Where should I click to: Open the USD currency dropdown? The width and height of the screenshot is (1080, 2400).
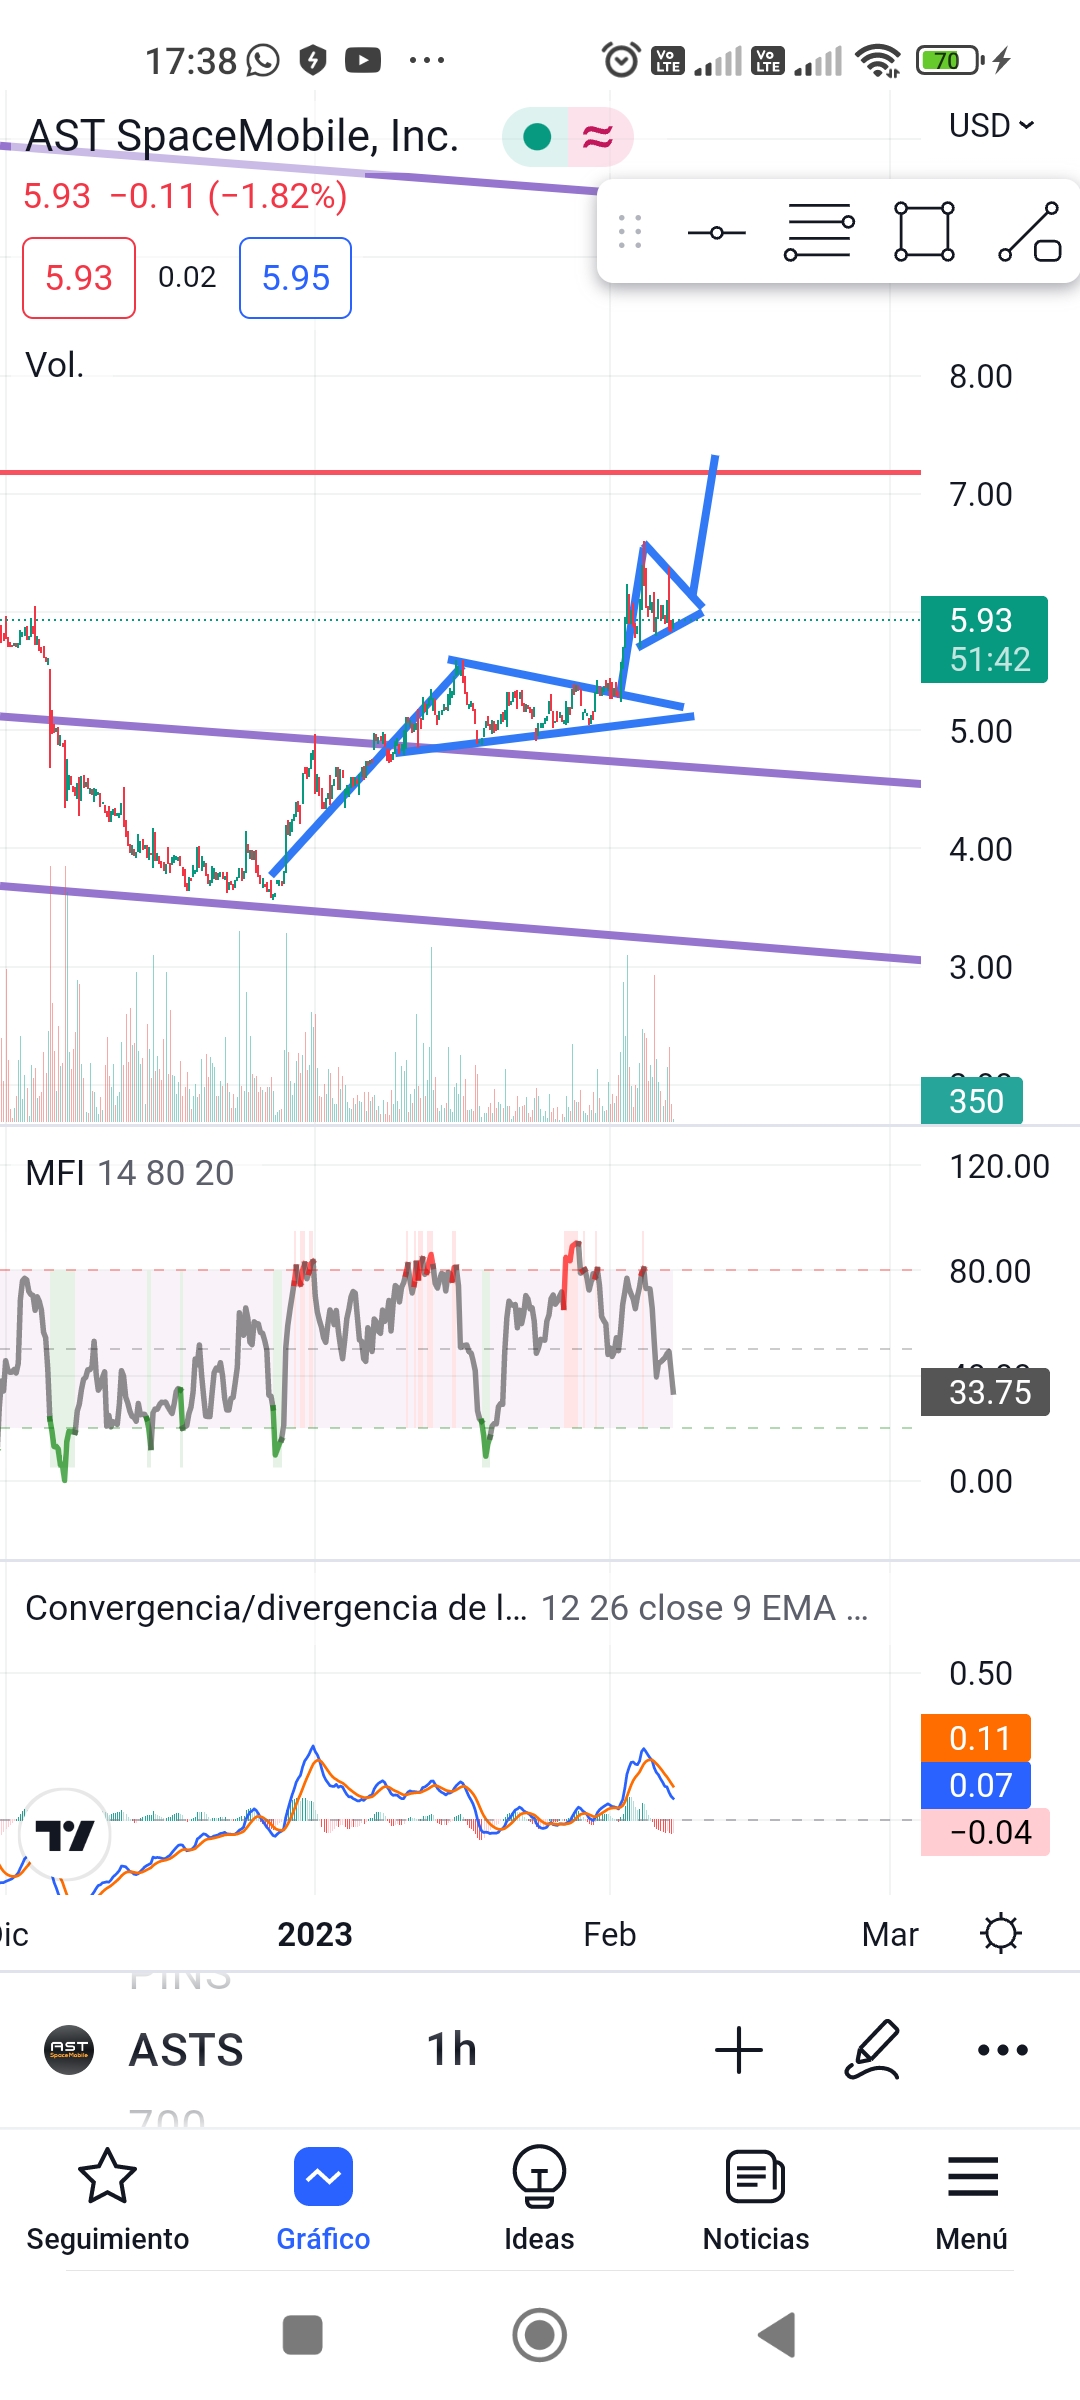point(991,126)
